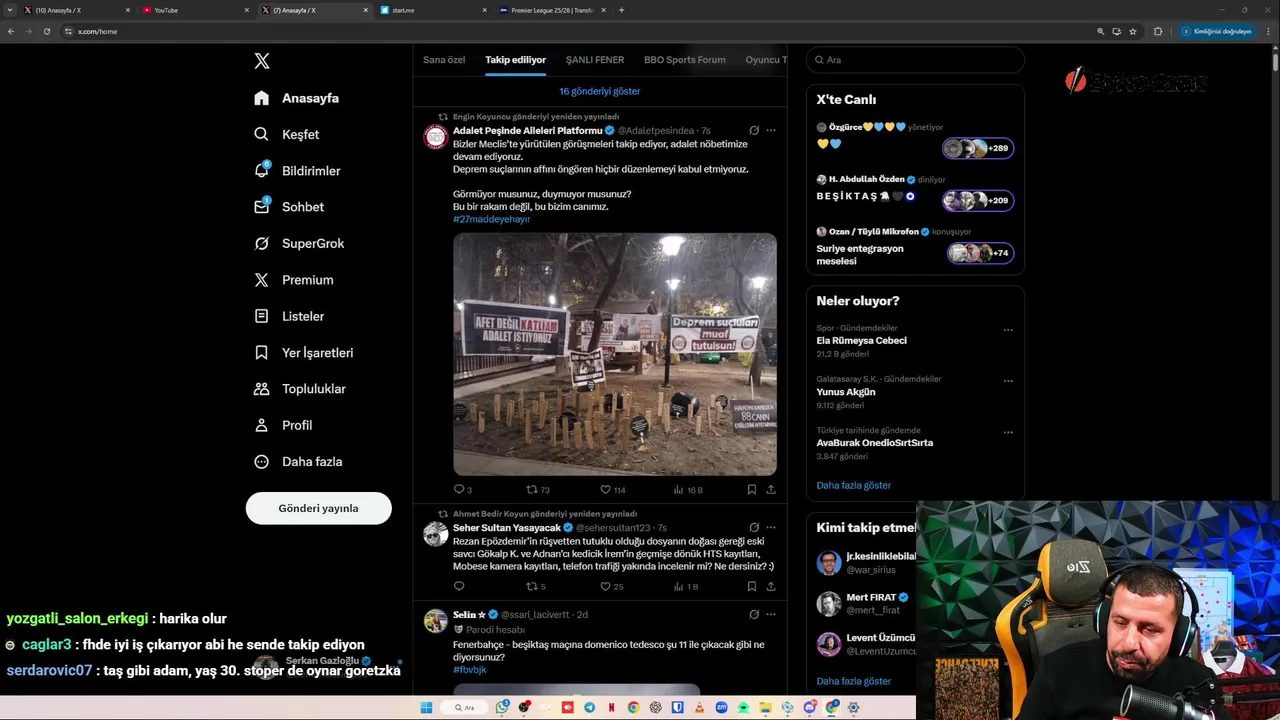Click #27maddeyehayır hashtag

[491, 219]
